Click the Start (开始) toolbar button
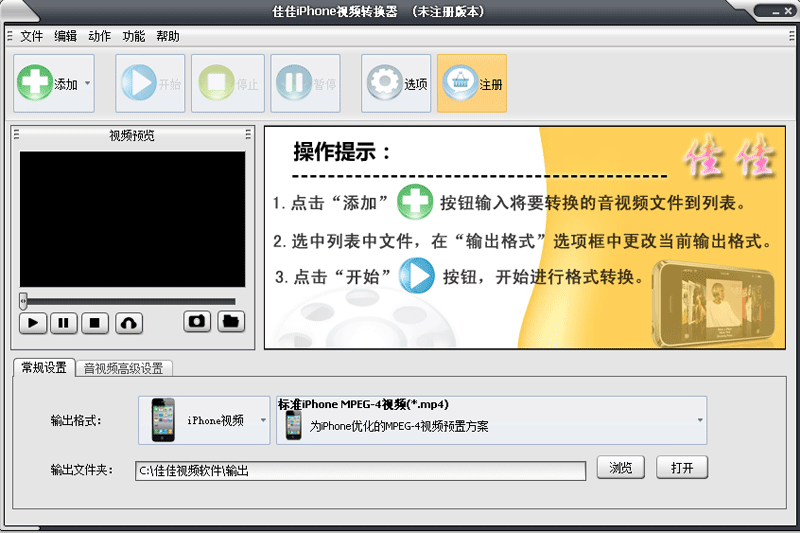The height and width of the screenshot is (533, 800). point(150,83)
